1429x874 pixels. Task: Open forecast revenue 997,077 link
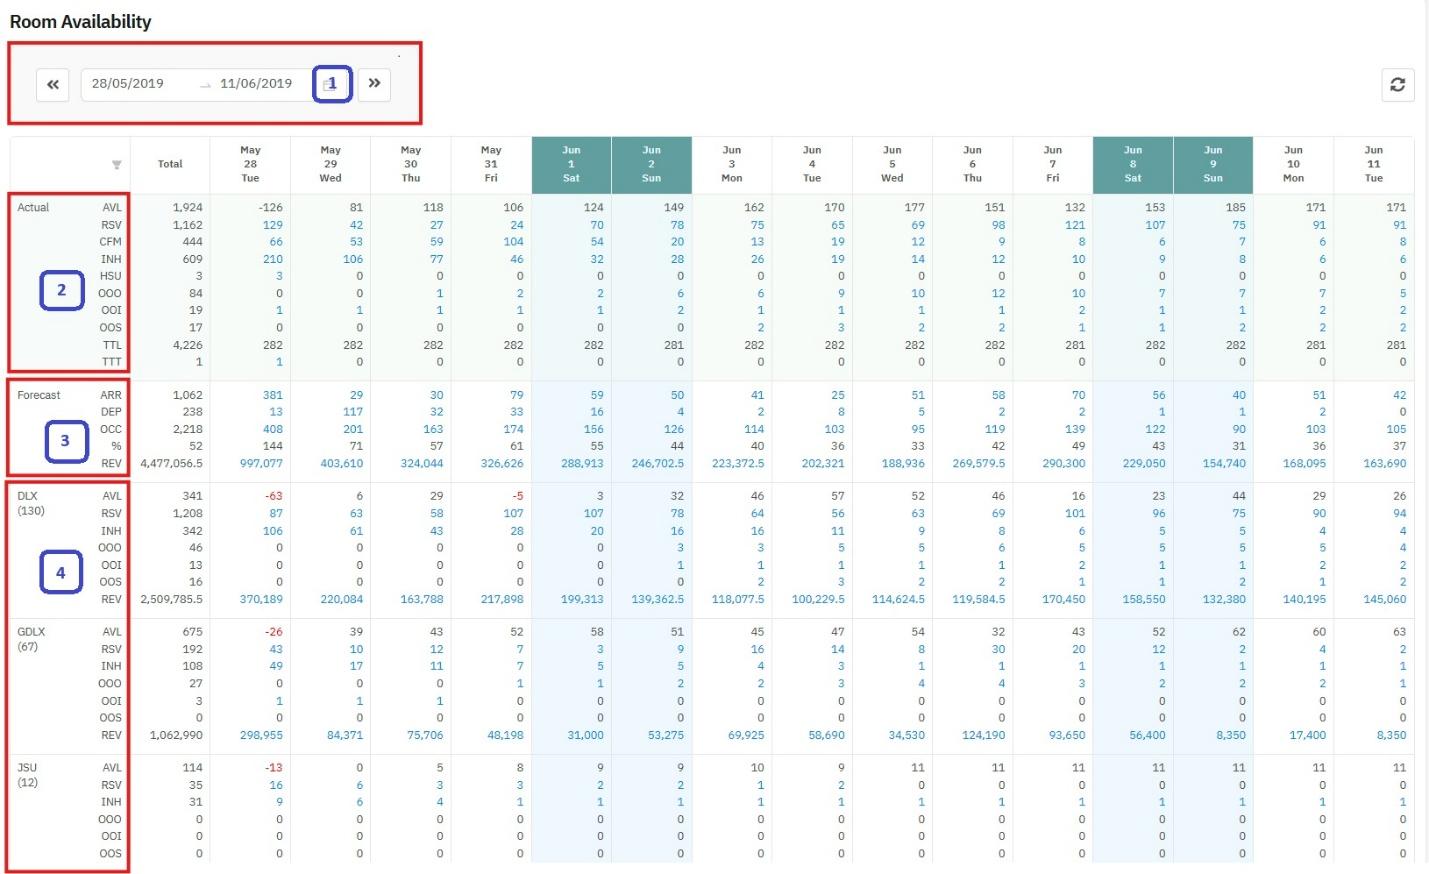click(x=261, y=464)
